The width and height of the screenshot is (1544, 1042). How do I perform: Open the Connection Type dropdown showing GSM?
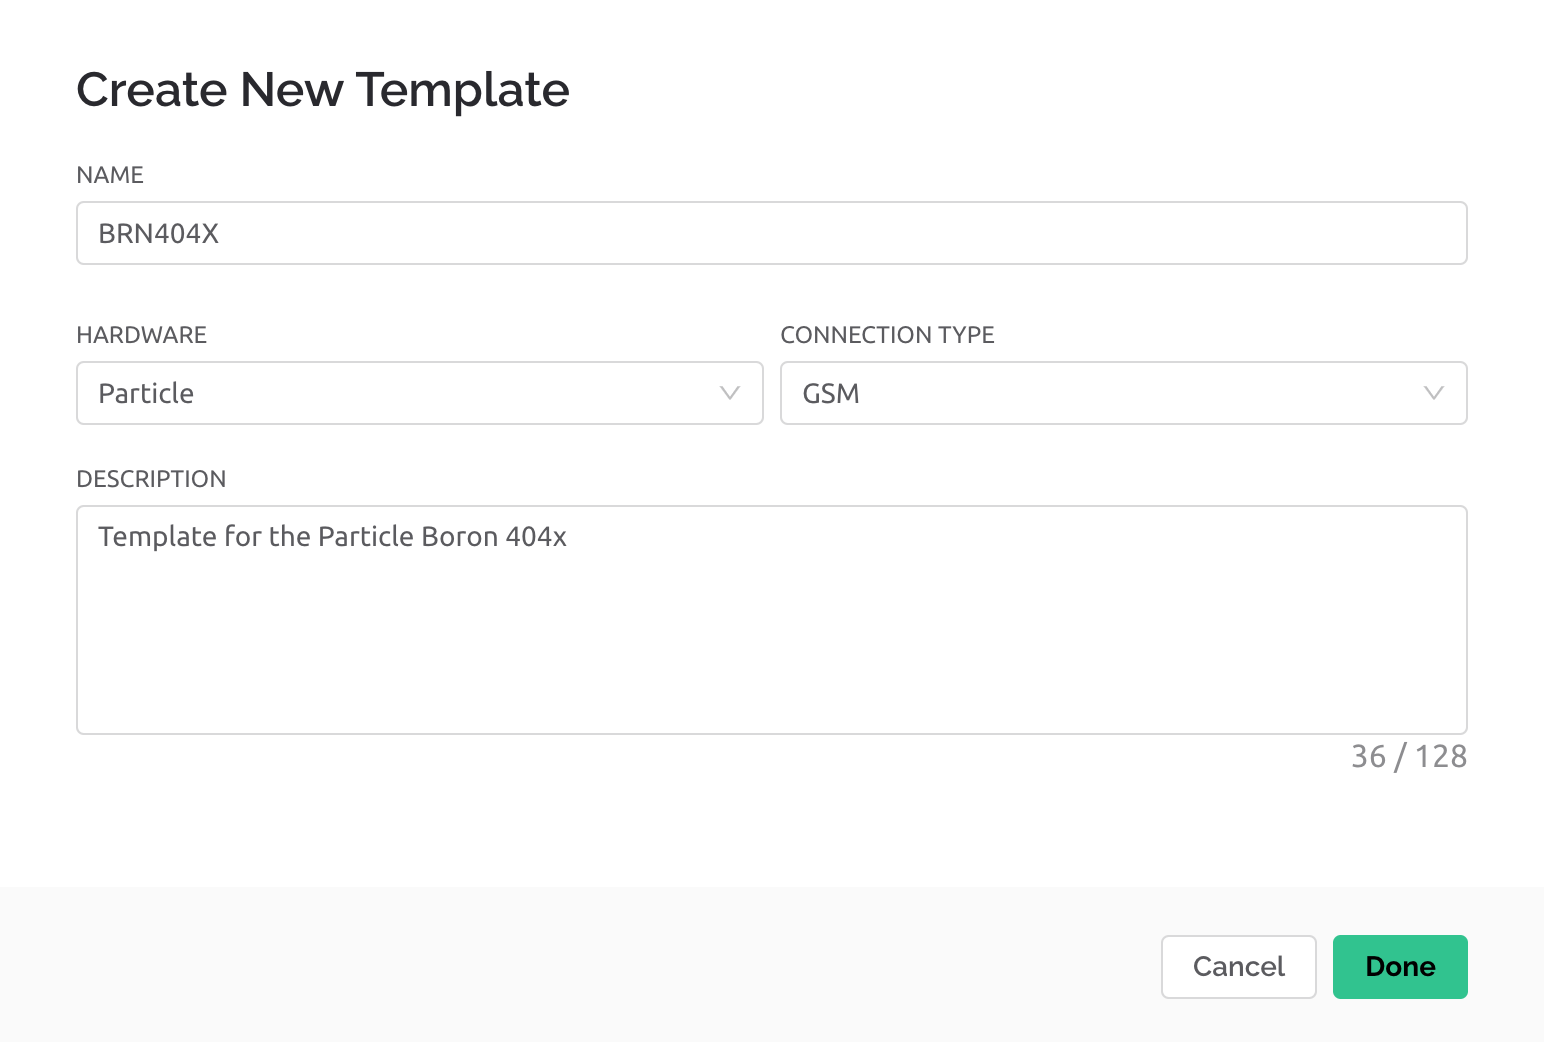(x=1122, y=393)
